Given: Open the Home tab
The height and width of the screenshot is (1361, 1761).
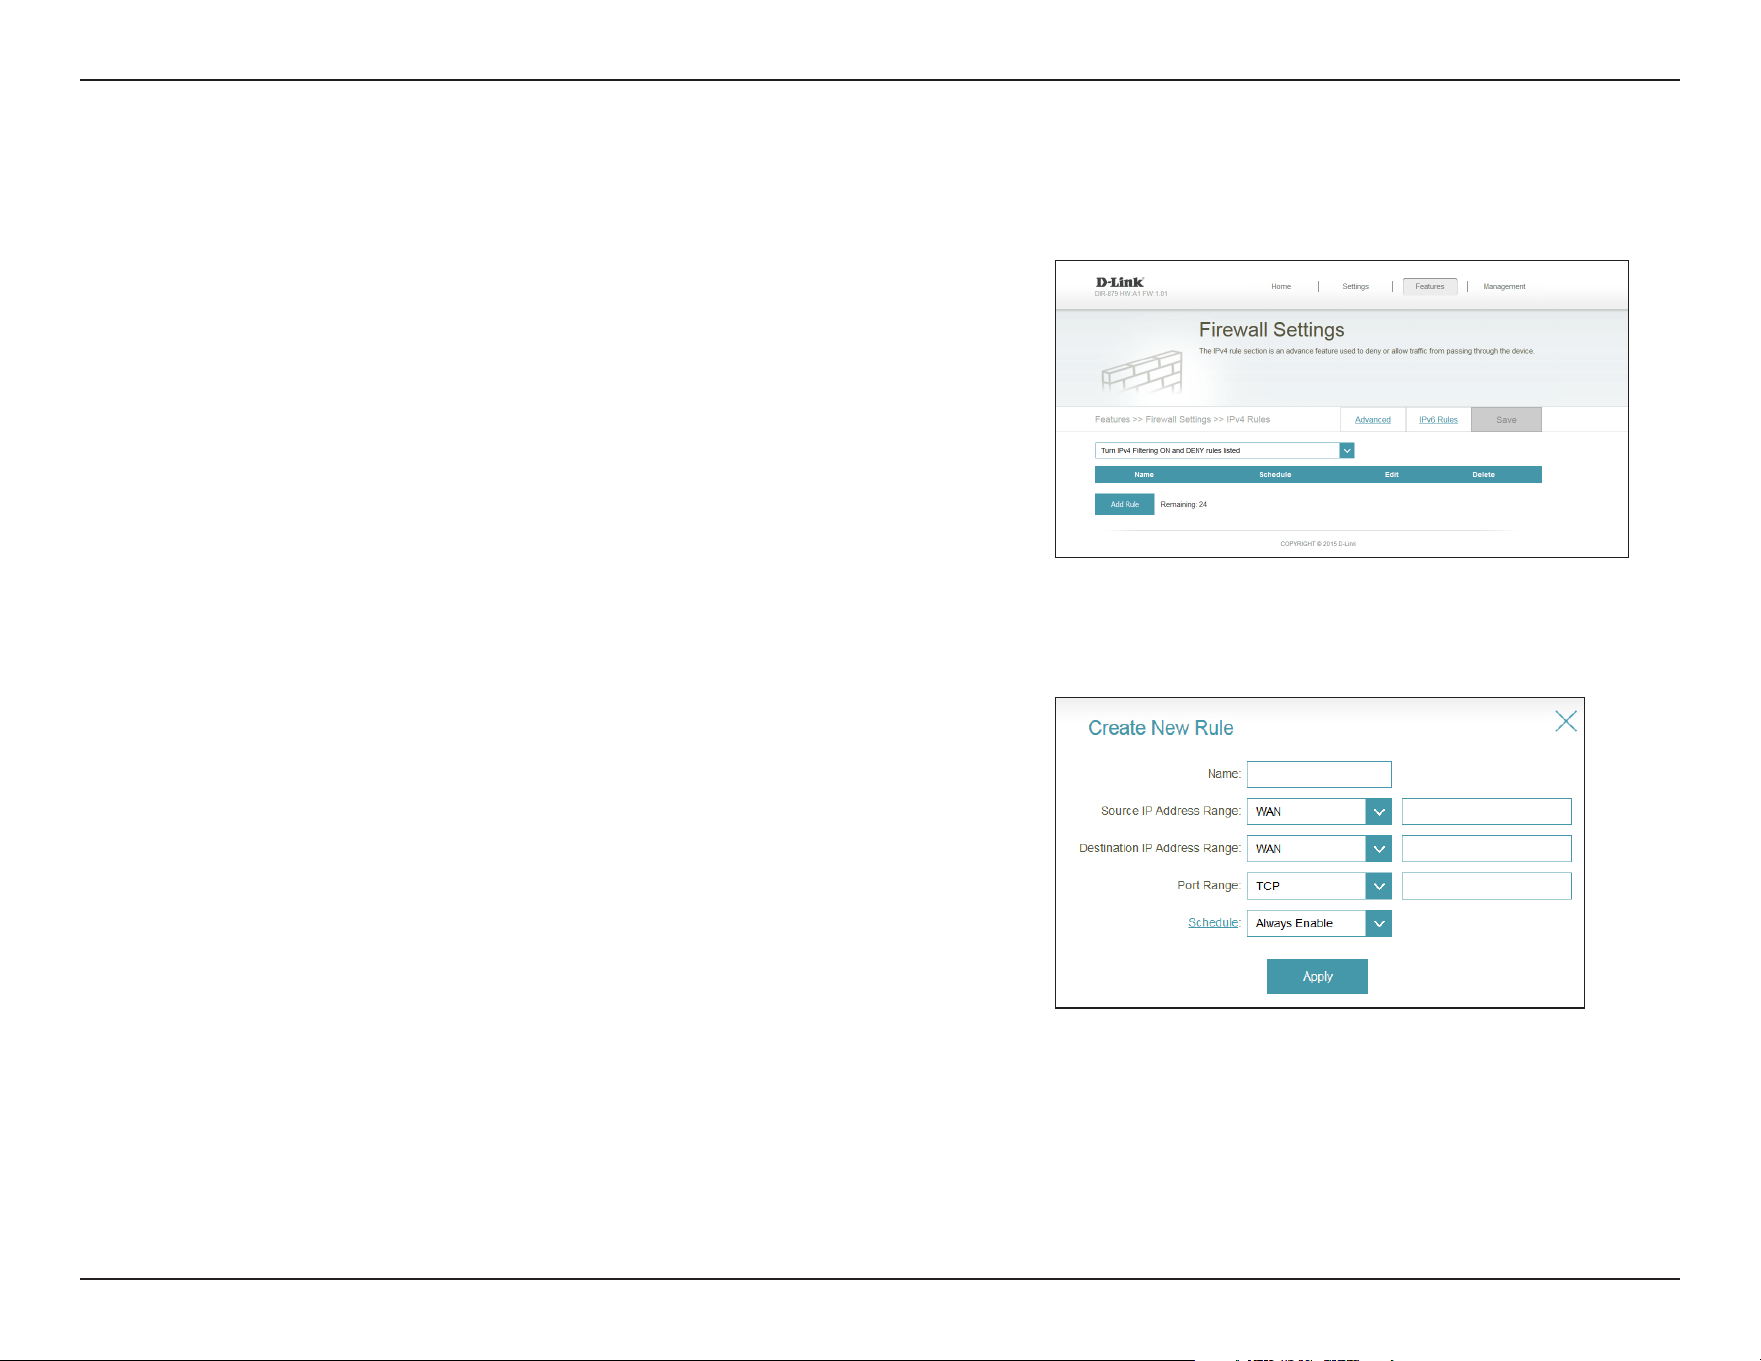Looking at the screenshot, I should point(1281,287).
